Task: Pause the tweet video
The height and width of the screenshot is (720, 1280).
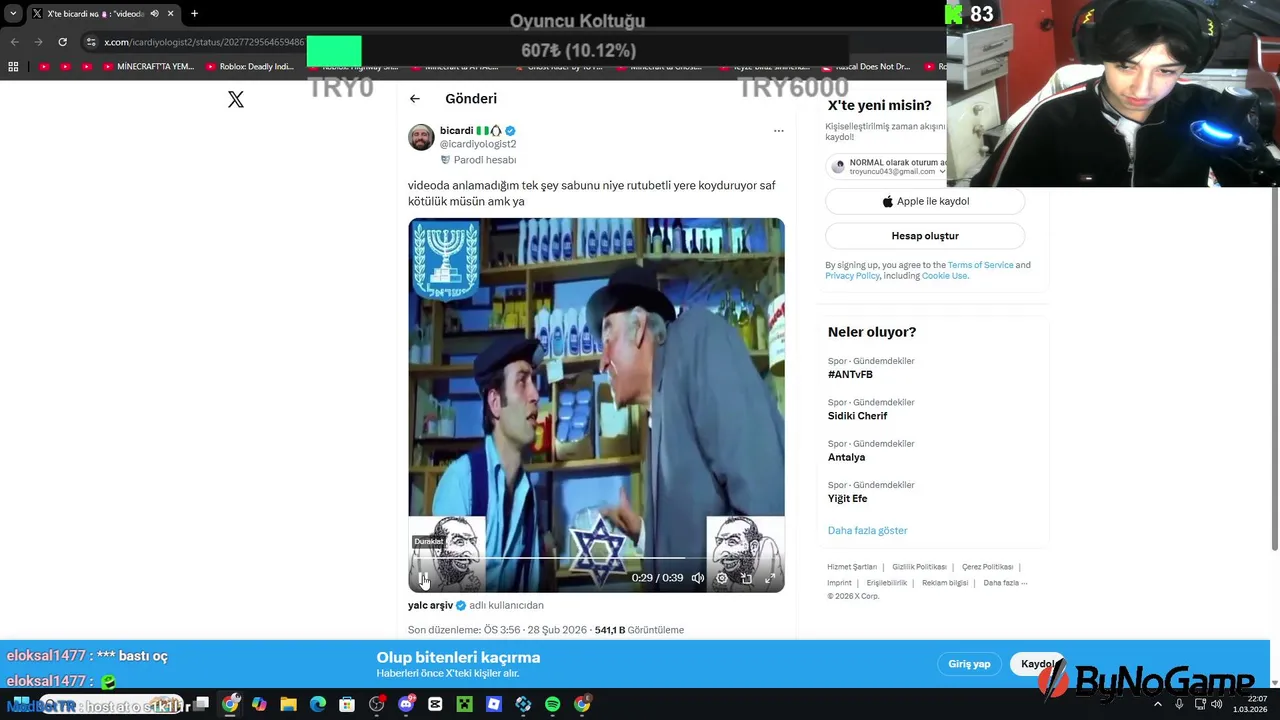Action: pos(423,578)
